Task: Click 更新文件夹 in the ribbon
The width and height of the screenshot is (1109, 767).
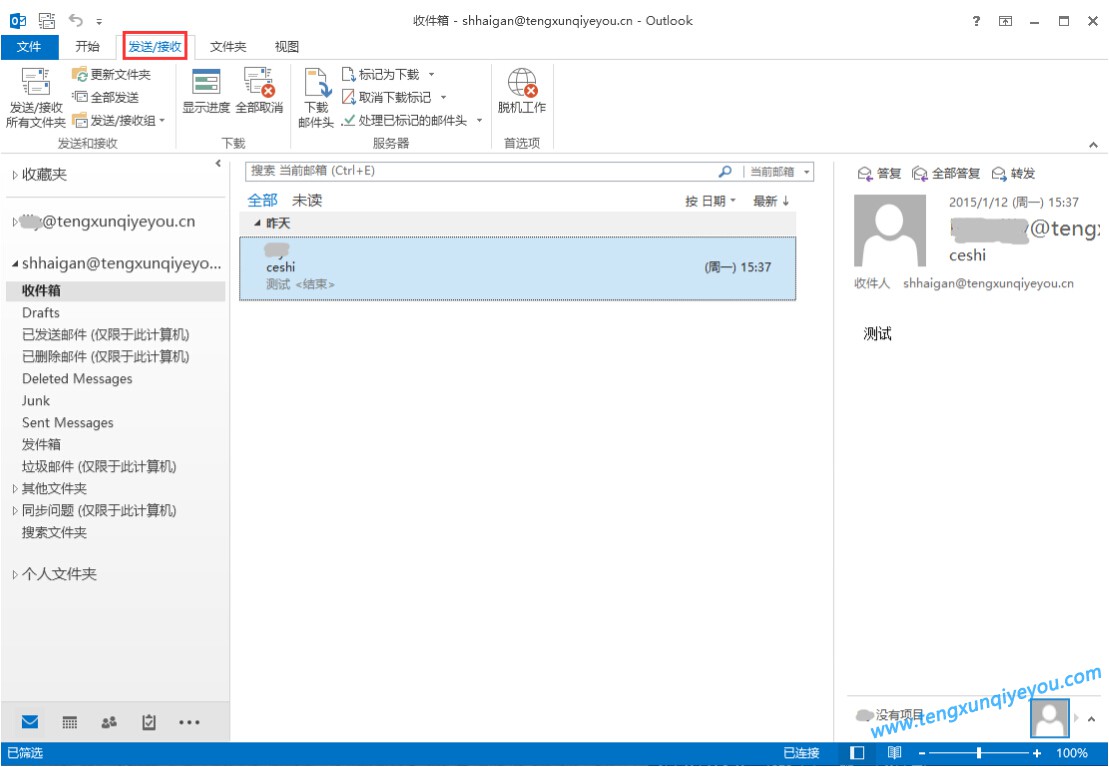Action: (x=112, y=74)
